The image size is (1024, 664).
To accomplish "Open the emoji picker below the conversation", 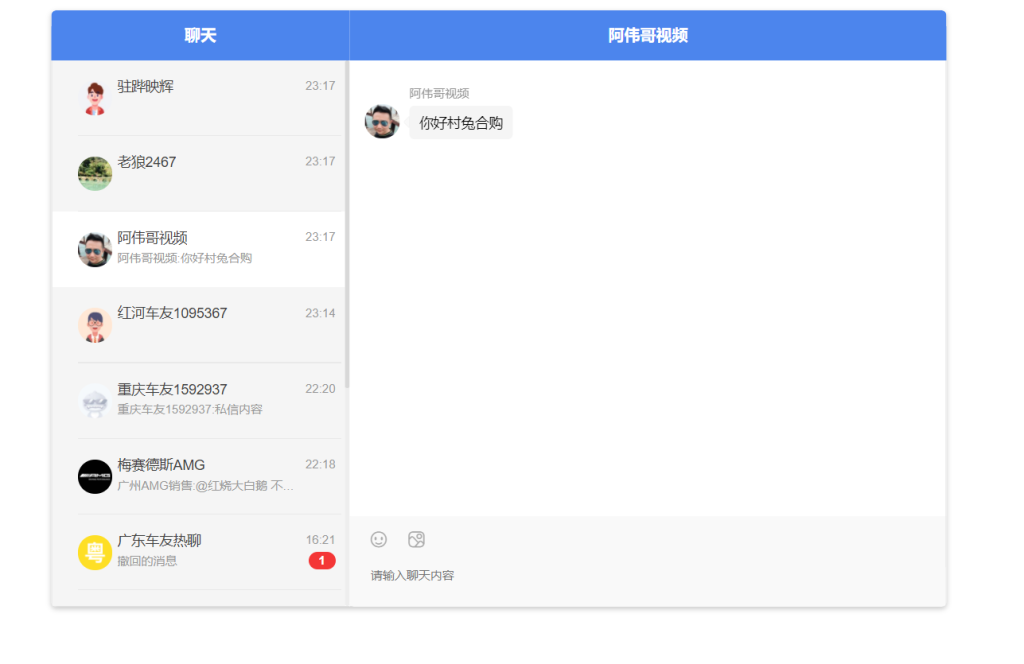I will pyautogui.click(x=379, y=539).
